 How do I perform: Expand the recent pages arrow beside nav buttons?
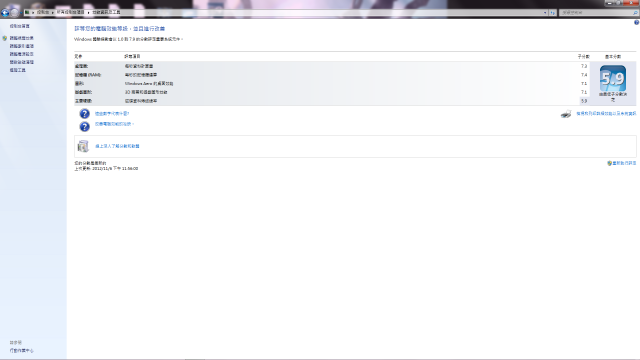[x=21, y=13]
